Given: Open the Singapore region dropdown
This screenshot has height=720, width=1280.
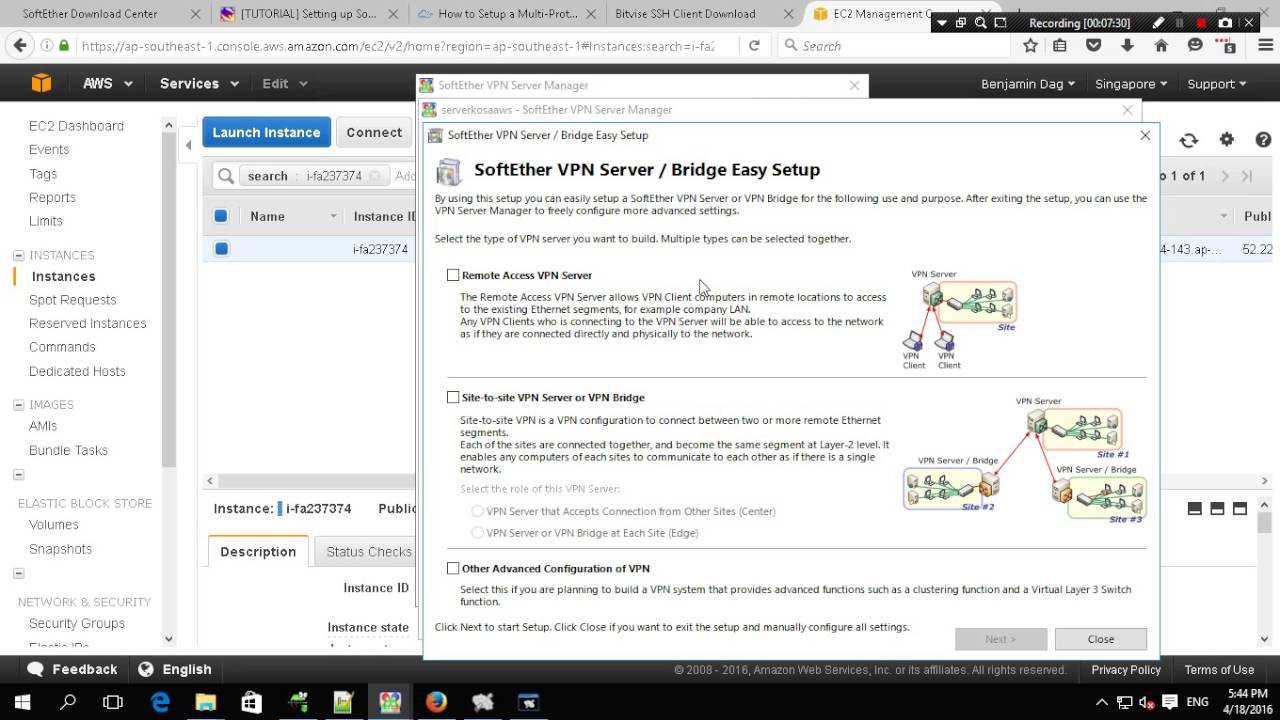Looking at the screenshot, I should tap(1131, 84).
